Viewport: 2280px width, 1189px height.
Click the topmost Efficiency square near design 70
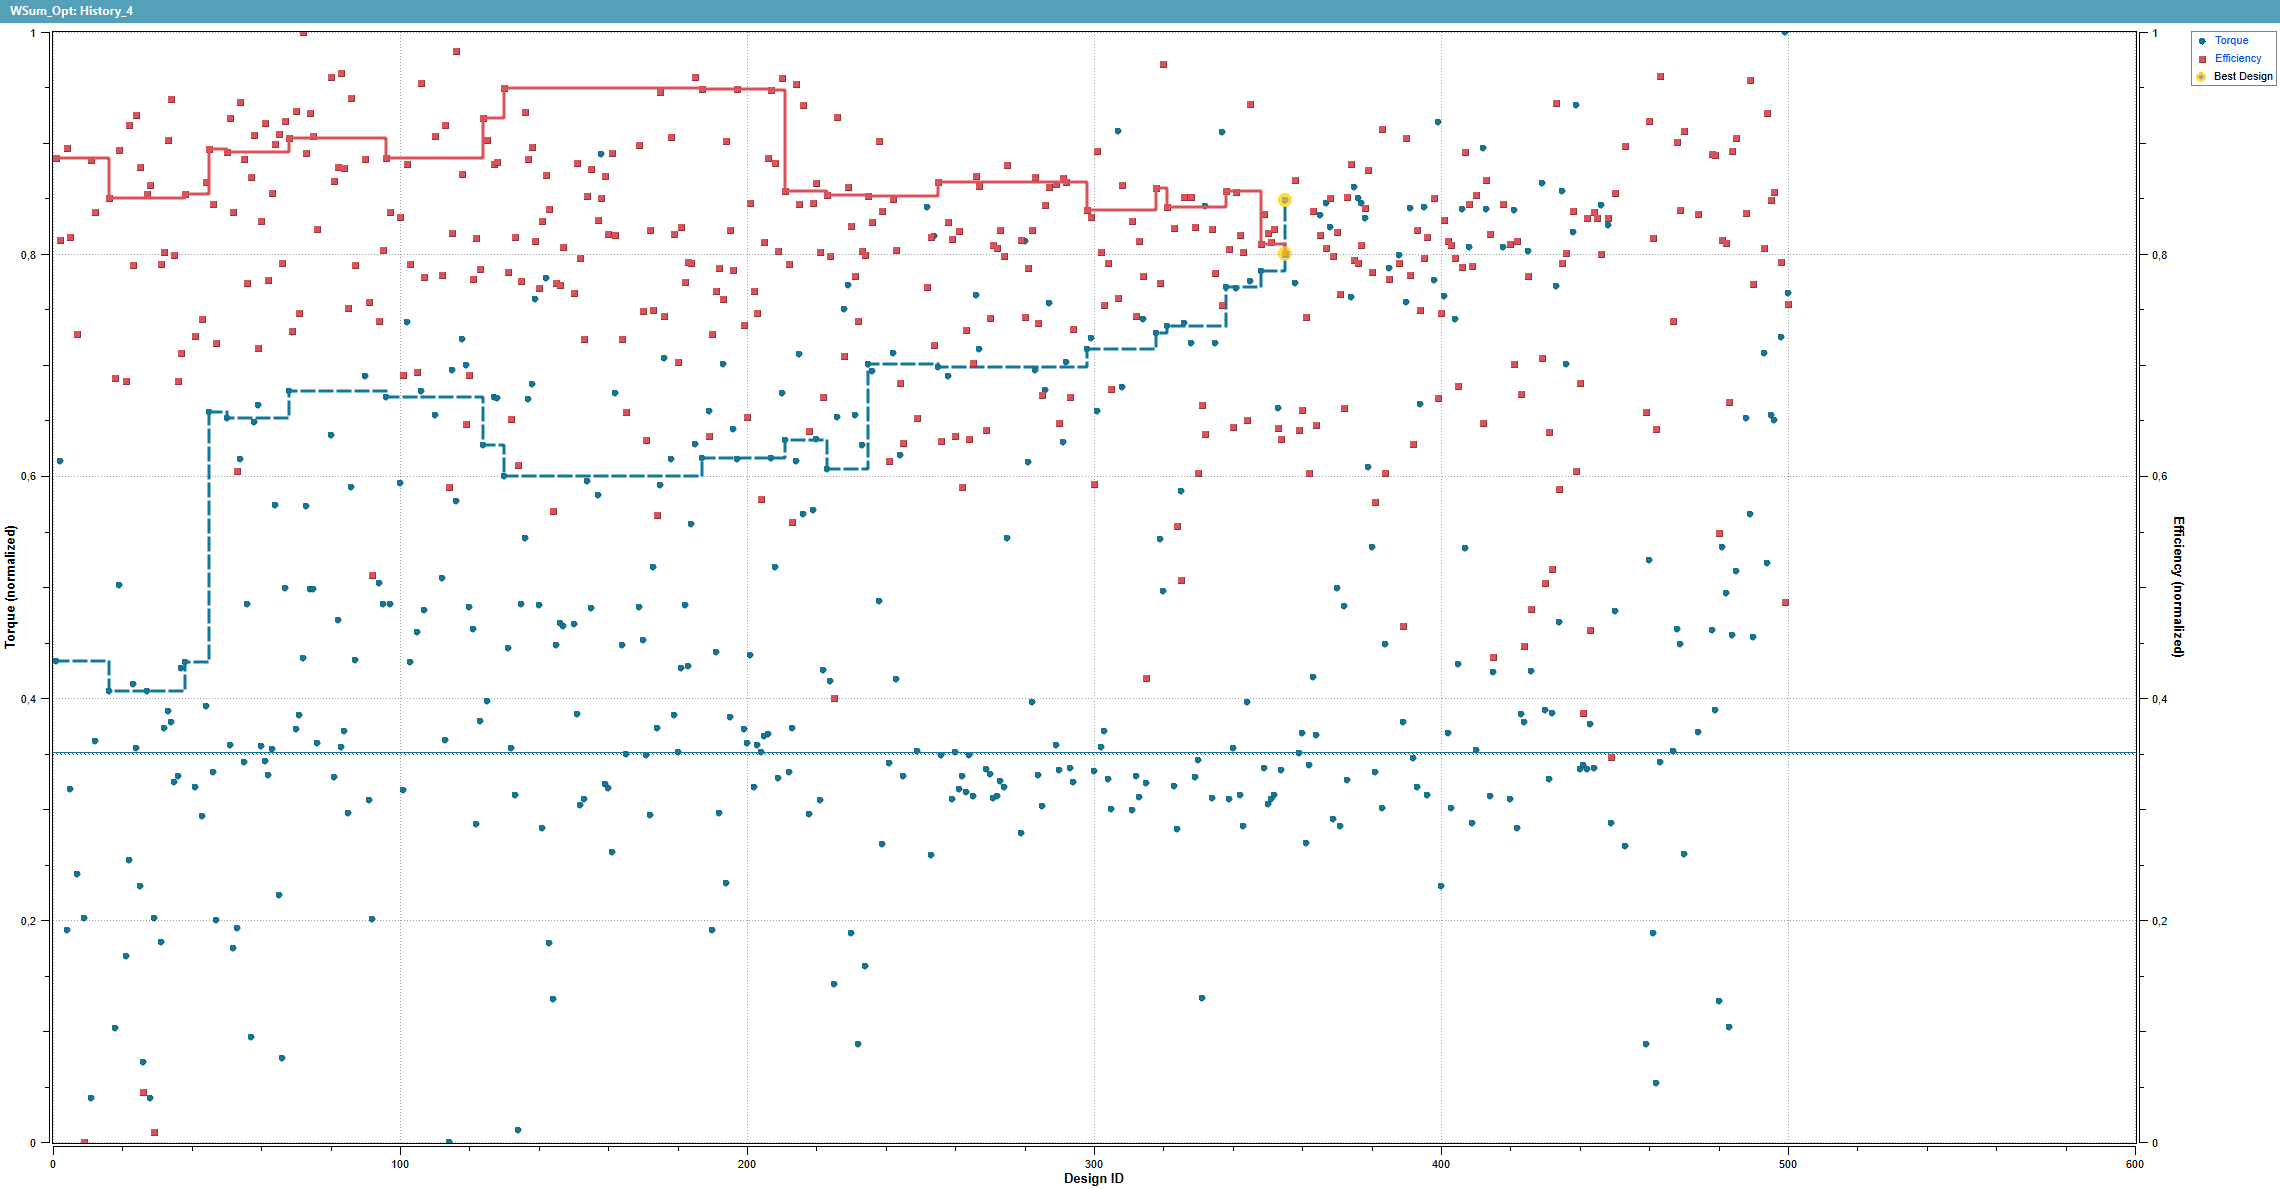[303, 32]
